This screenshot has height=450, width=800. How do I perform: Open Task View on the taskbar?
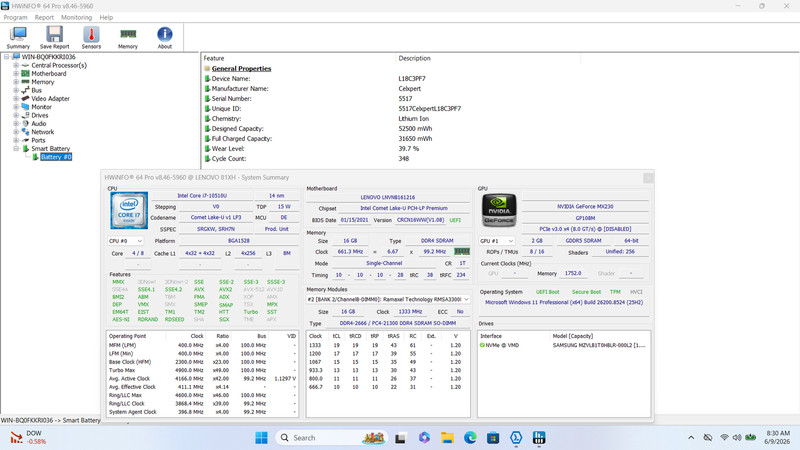[401, 438]
